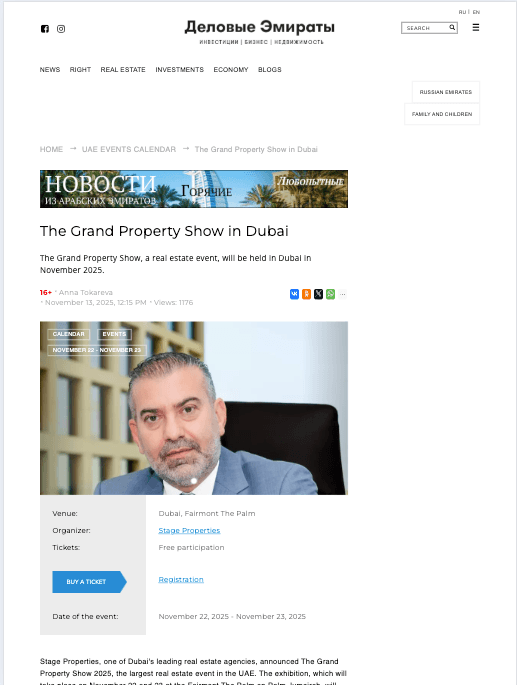Click the search magnifier icon
Viewport: 517px width, 685px height.
pyautogui.click(x=452, y=28)
